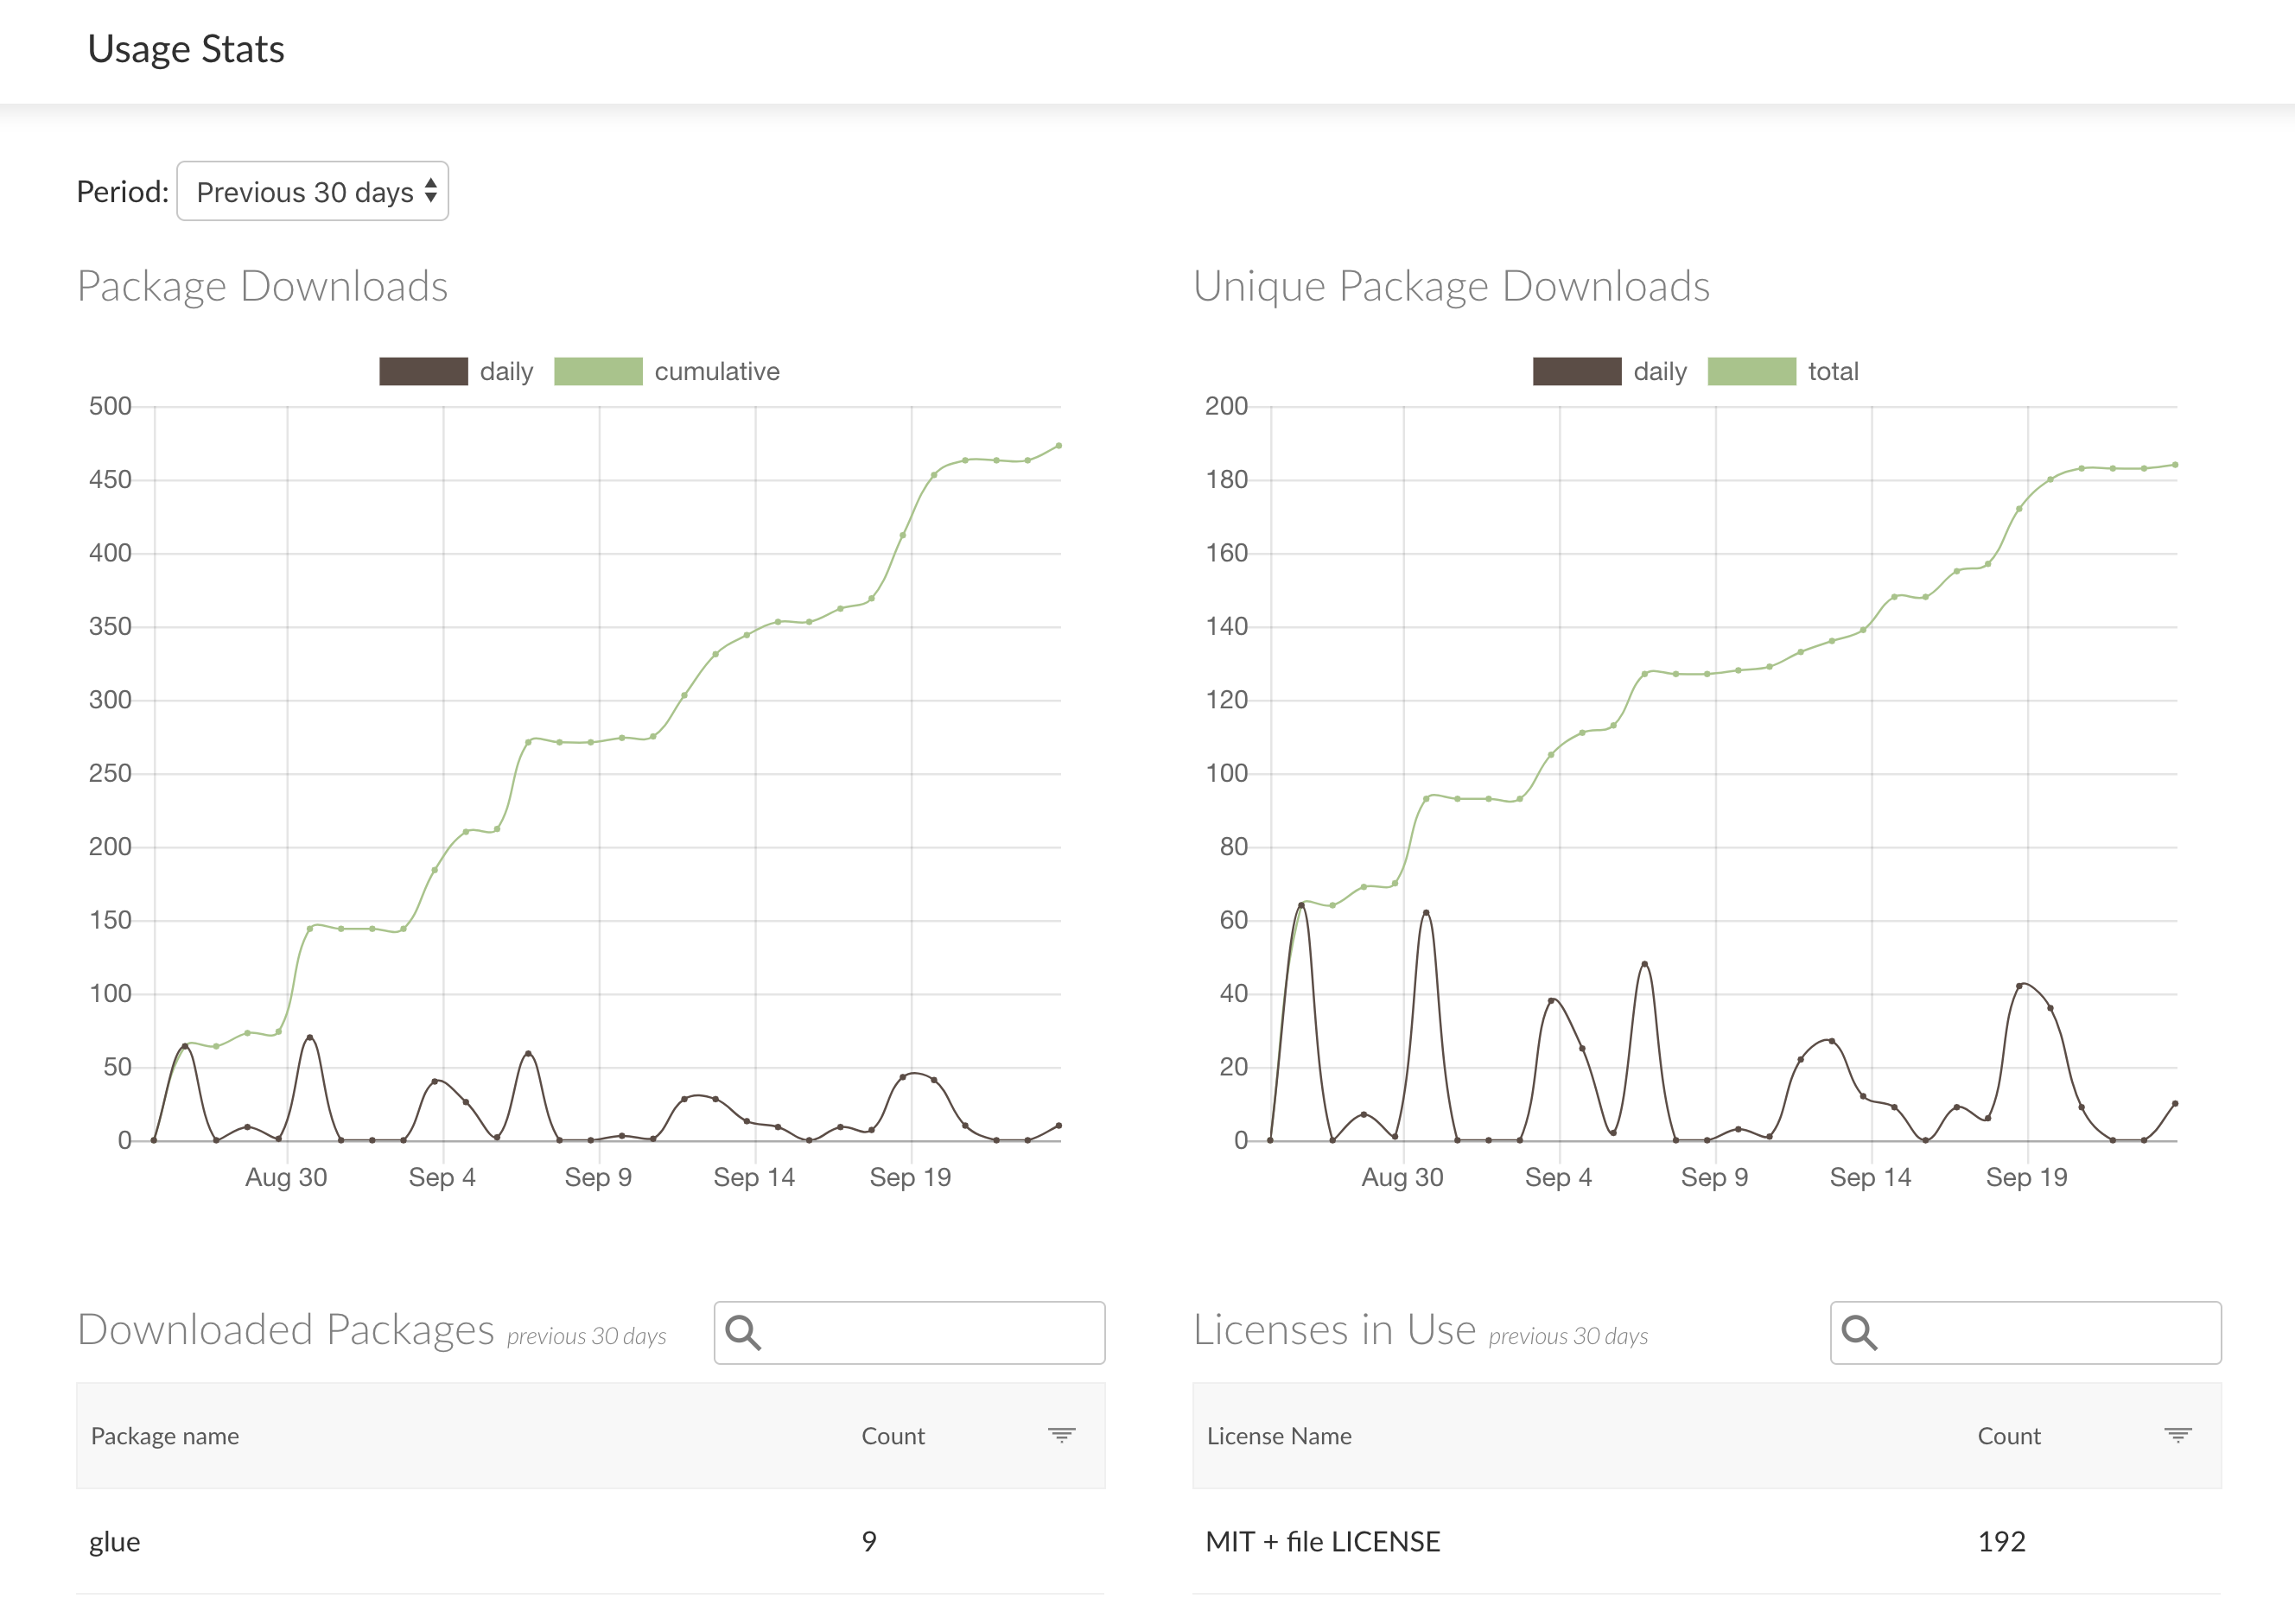The width and height of the screenshot is (2295, 1624).
Task: Sort by Package name column header
Action: pyautogui.click(x=165, y=1436)
